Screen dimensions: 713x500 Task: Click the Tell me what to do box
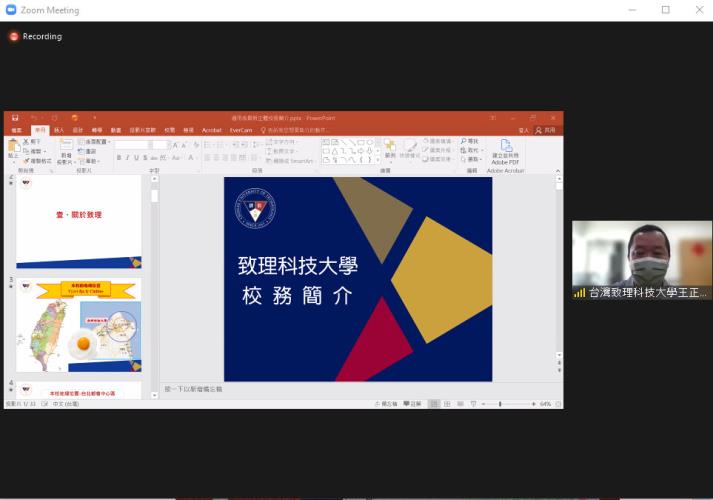click(294, 130)
